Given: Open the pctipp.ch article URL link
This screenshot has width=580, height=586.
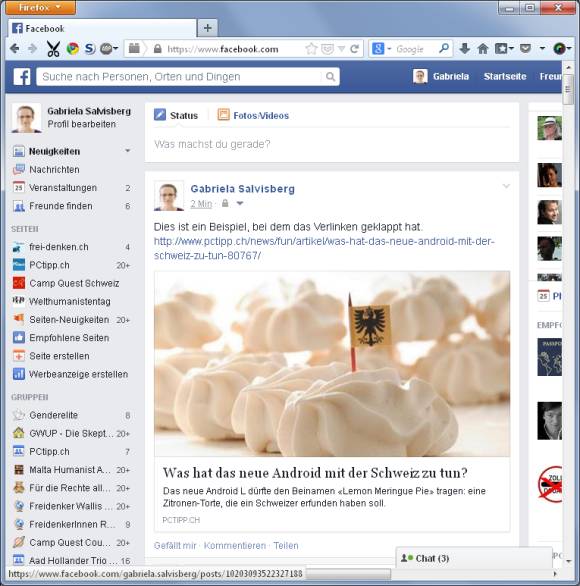Looking at the screenshot, I should click(x=324, y=249).
